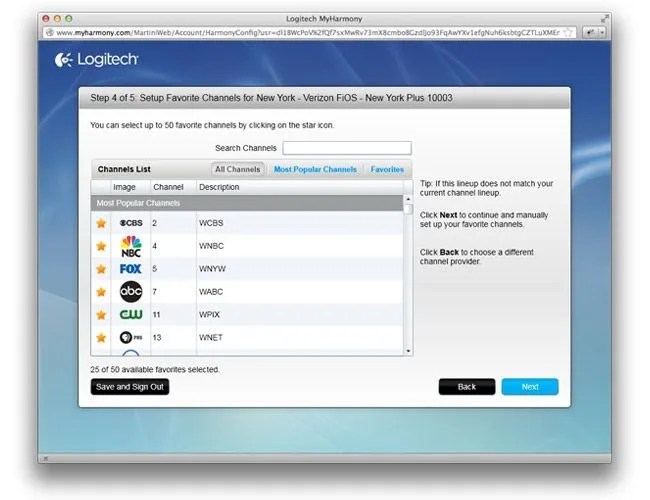Click the bookmark star in address bar
The image size is (650, 500).
[569, 32]
